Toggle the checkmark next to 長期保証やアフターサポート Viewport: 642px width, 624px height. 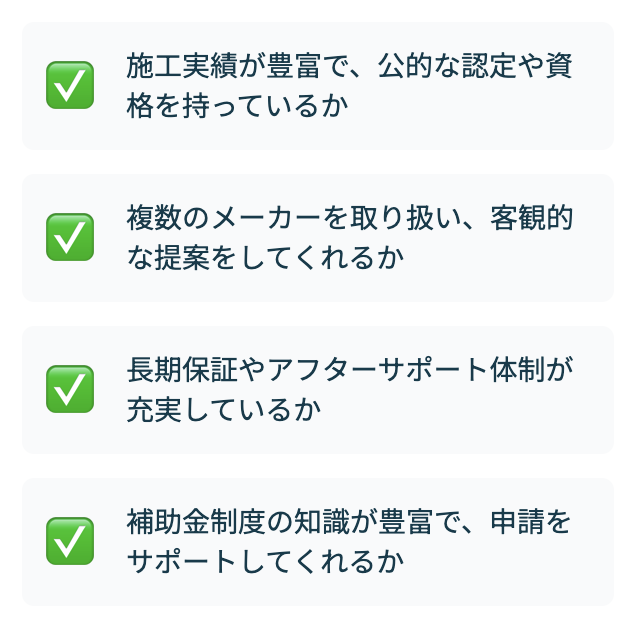tap(70, 389)
